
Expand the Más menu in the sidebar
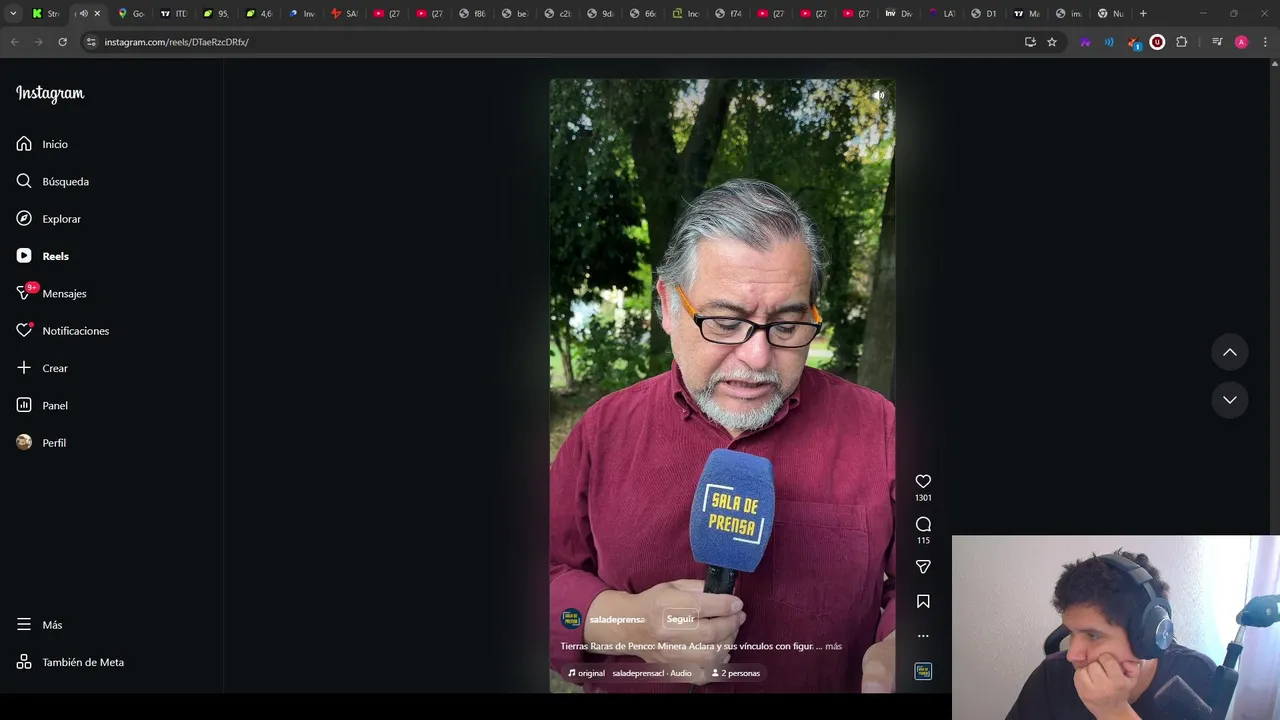pyautogui.click(x=40, y=625)
